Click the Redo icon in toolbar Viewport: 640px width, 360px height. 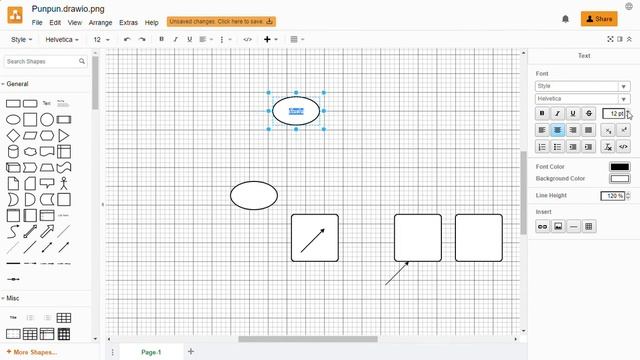(x=142, y=40)
